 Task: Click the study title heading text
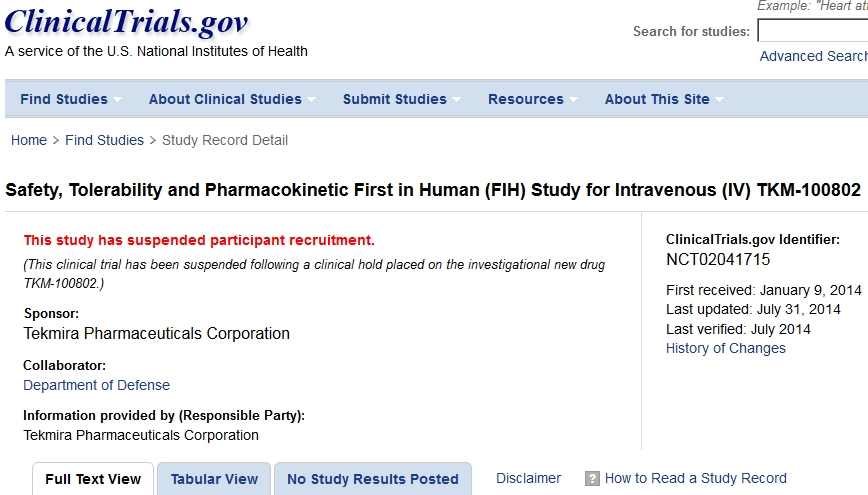click(x=433, y=189)
